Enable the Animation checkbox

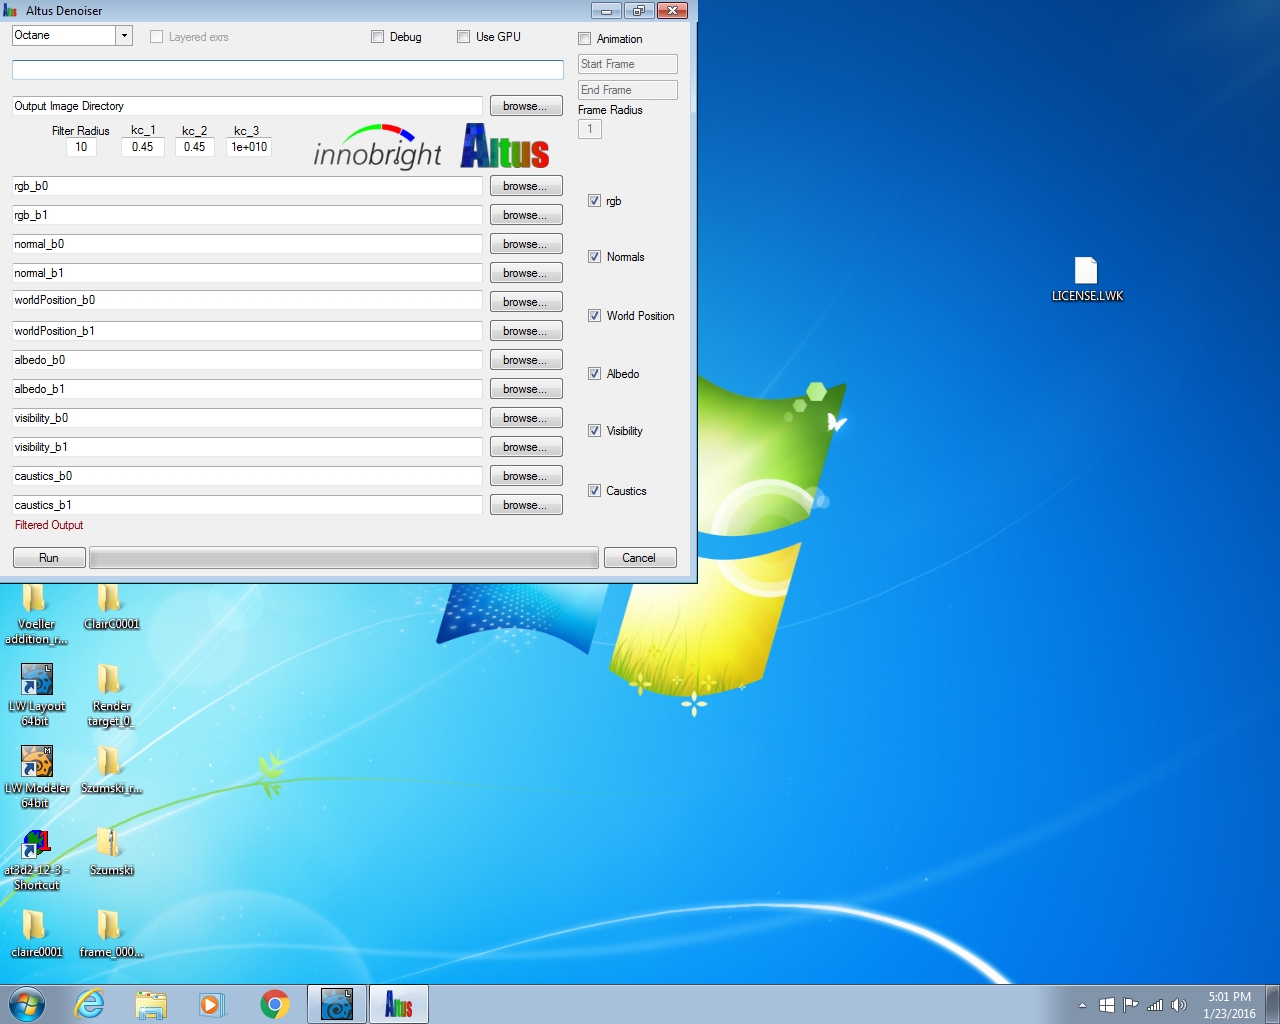point(585,39)
